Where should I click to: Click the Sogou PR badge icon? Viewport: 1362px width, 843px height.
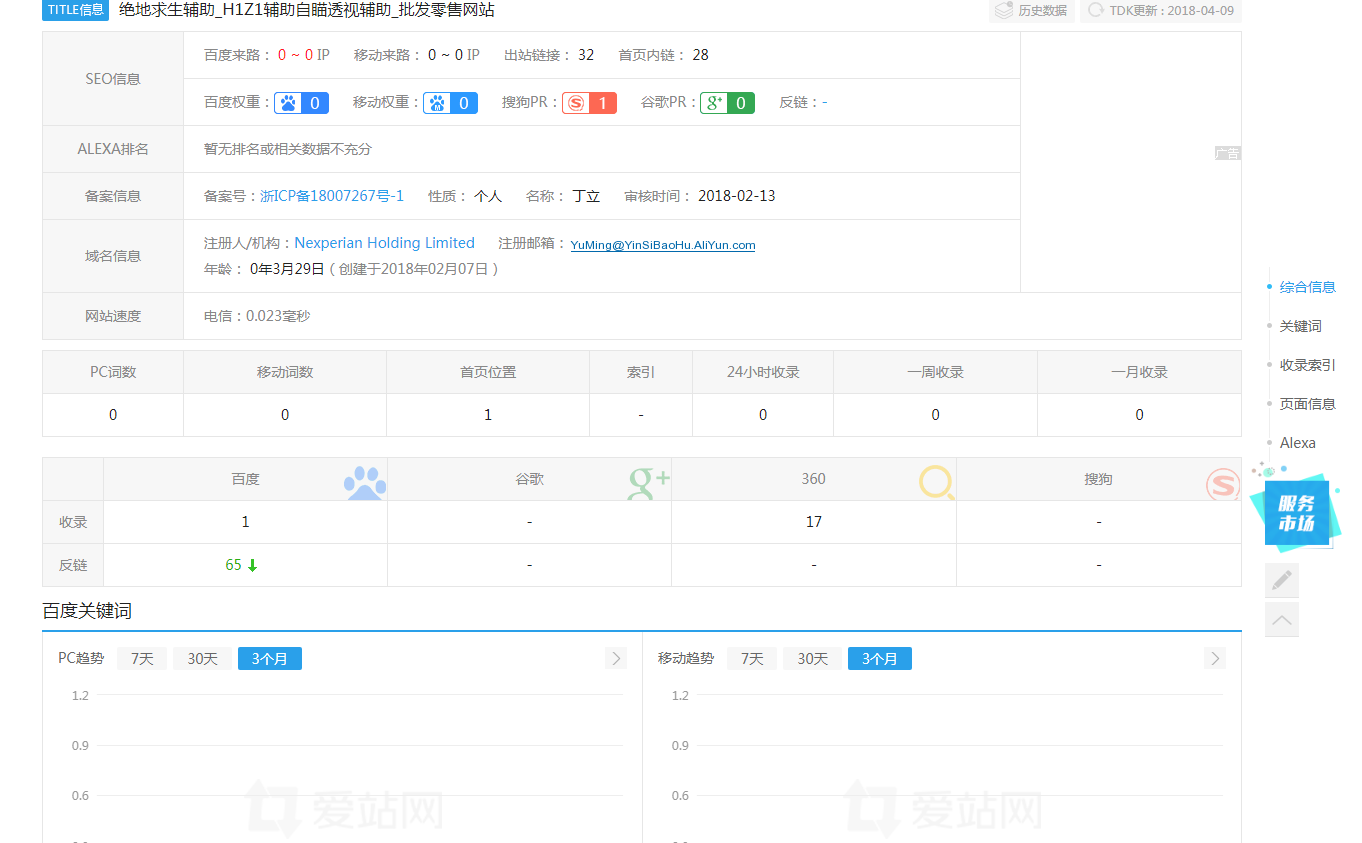click(x=575, y=103)
